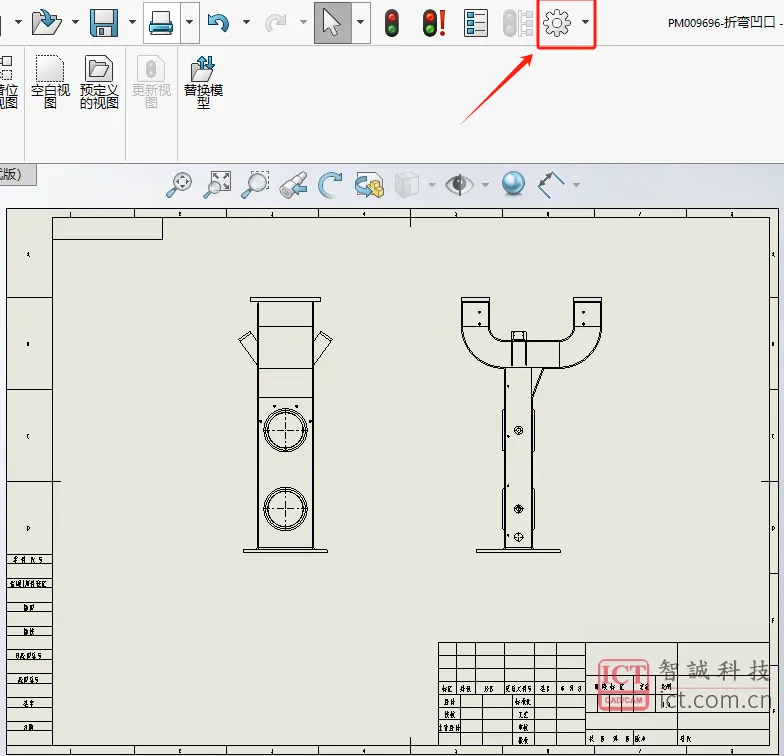Click traffic light with exclamation rebuild
Viewport: 784px width, 756px height.
(434, 24)
